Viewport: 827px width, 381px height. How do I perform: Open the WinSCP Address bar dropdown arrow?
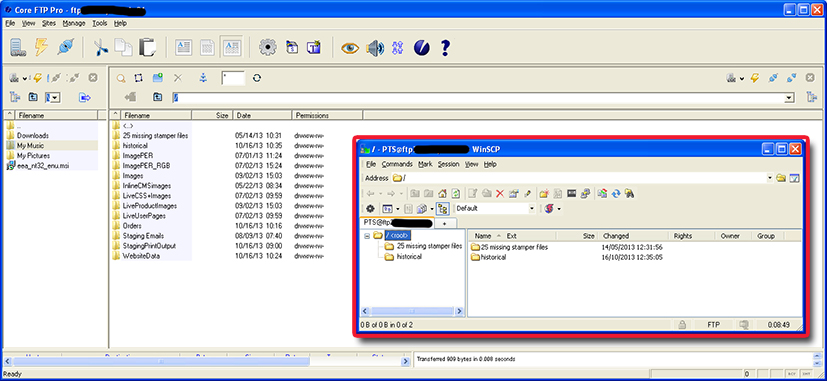[x=770, y=178]
